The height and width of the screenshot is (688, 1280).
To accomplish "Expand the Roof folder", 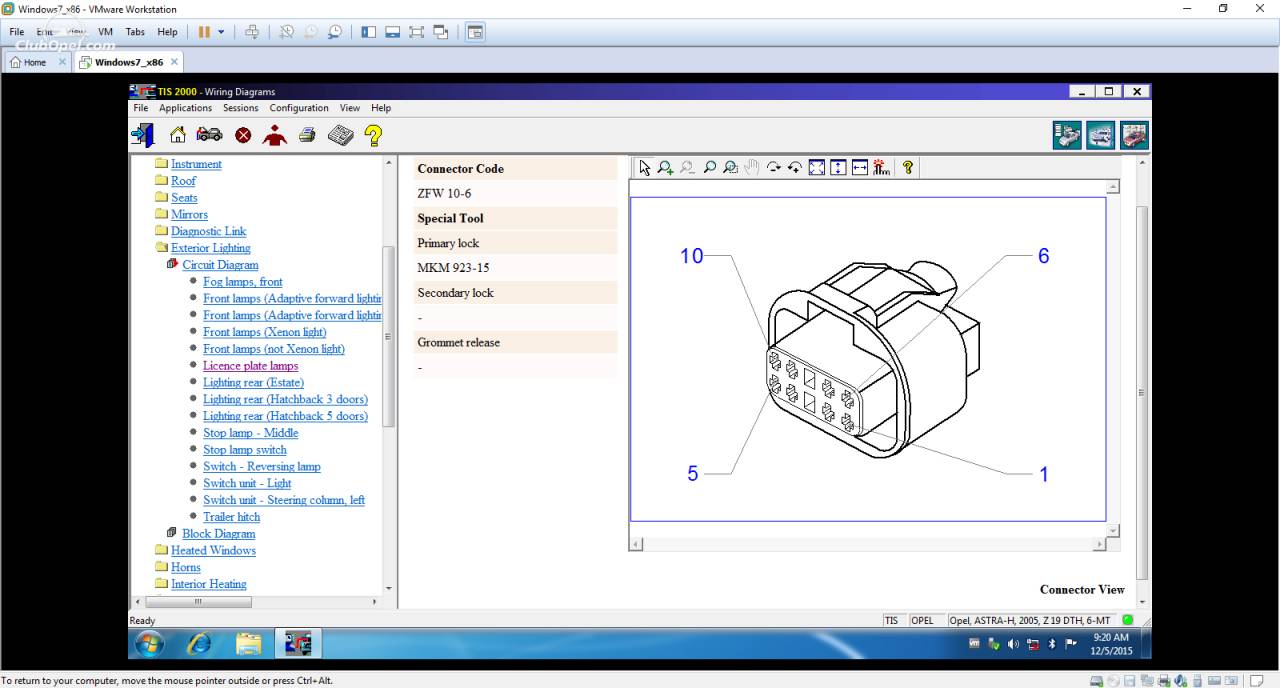I will coord(161,180).
